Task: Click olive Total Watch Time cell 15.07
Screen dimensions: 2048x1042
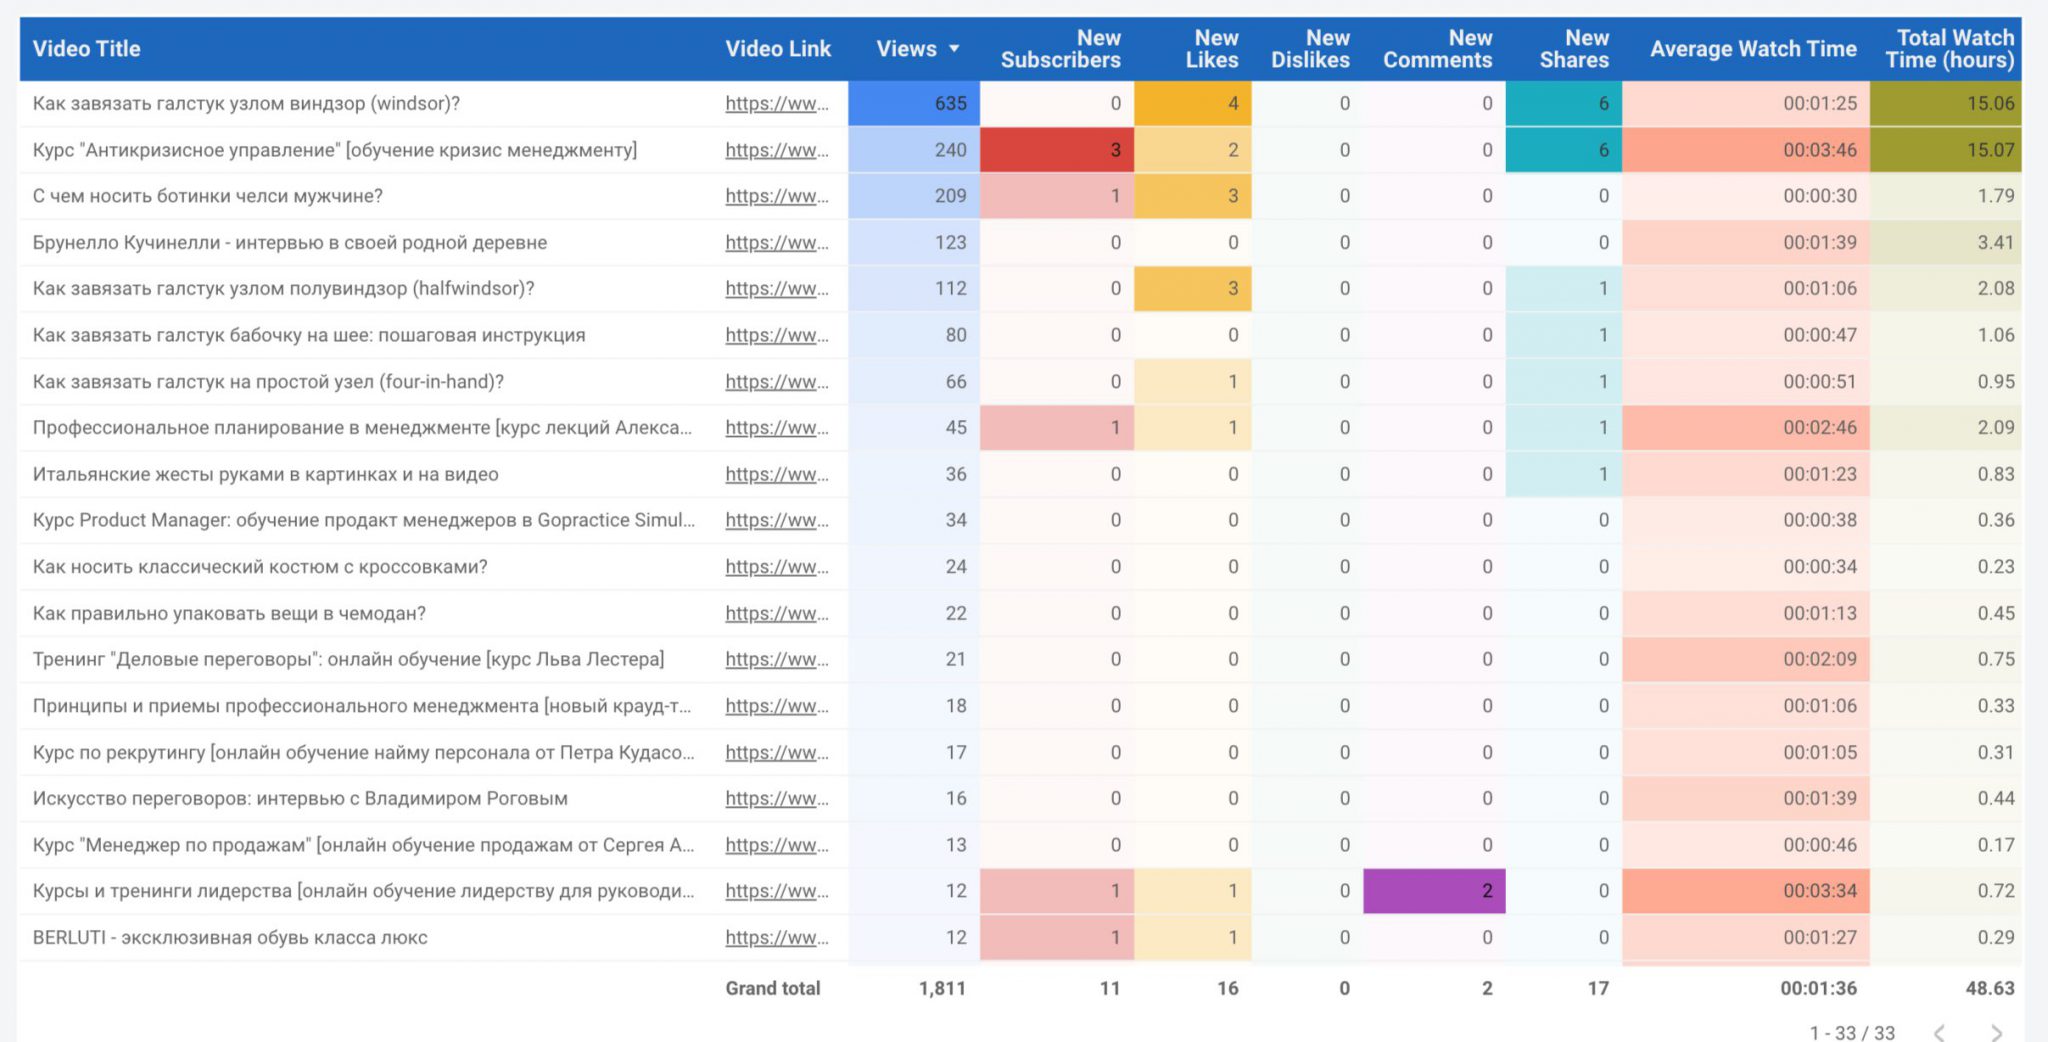Action: tap(1945, 150)
